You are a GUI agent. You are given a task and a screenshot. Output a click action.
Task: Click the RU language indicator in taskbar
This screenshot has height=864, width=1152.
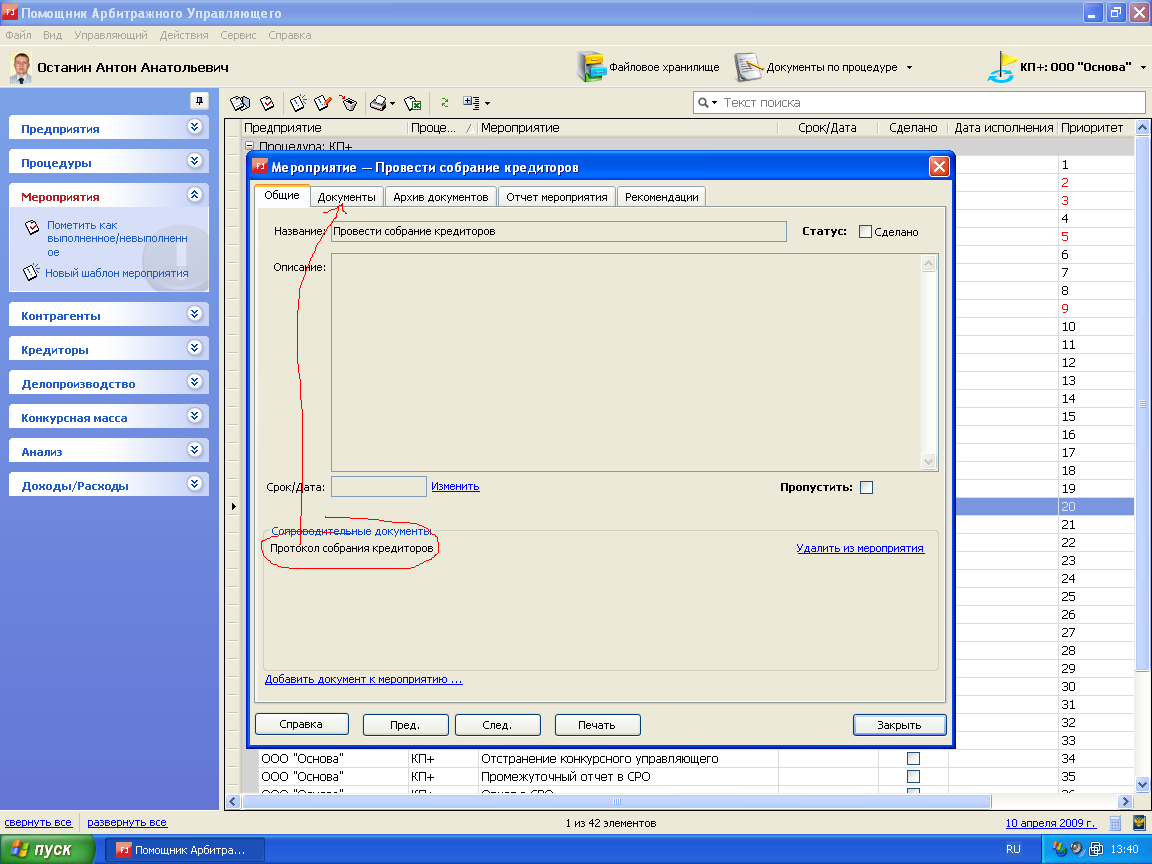click(x=1013, y=849)
